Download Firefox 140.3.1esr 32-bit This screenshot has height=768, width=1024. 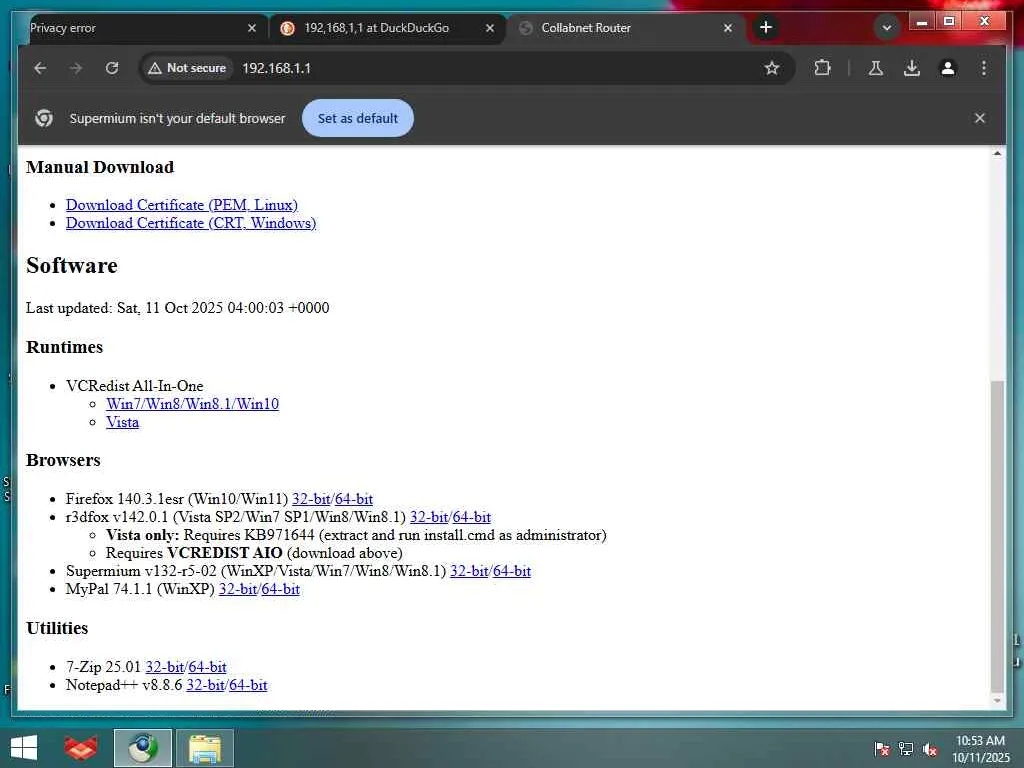click(x=311, y=500)
